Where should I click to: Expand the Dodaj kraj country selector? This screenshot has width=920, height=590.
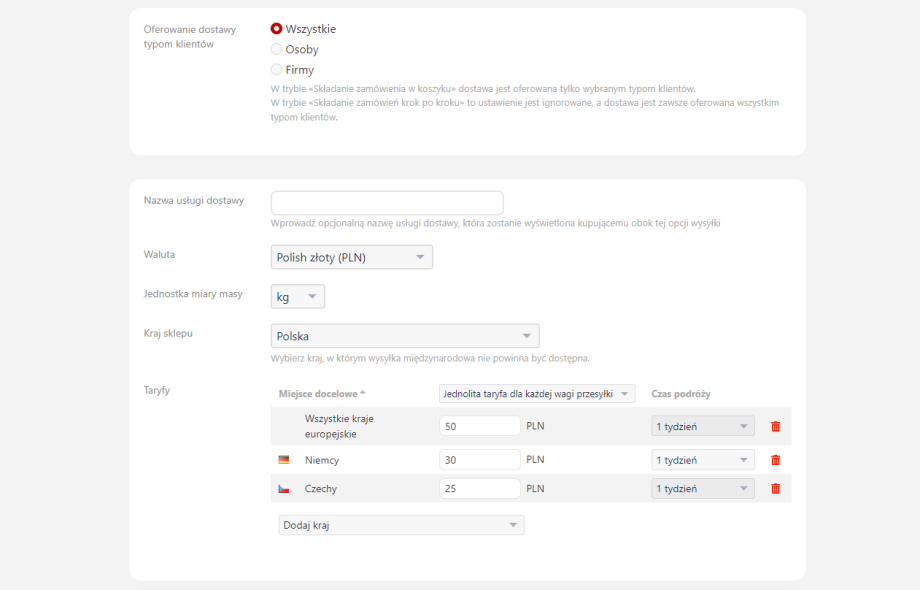(401, 525)
